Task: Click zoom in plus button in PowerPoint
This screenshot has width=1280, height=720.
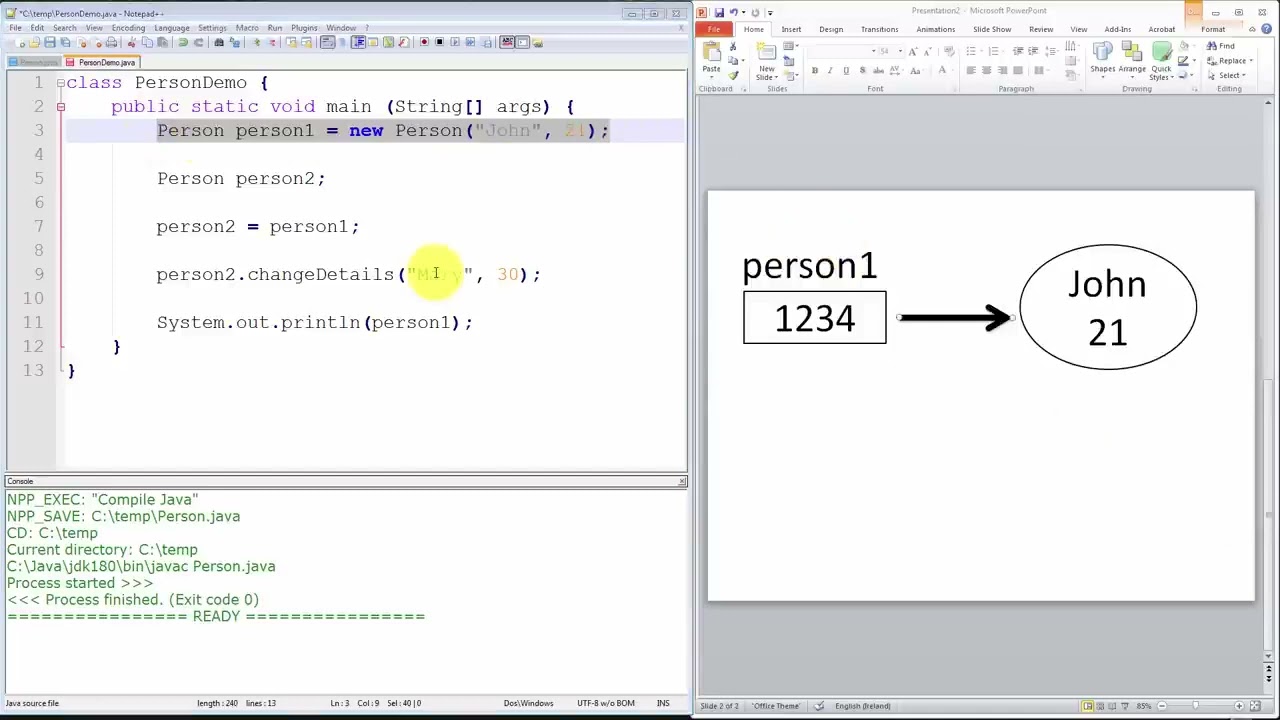Action: click(x=1239, y=706)
